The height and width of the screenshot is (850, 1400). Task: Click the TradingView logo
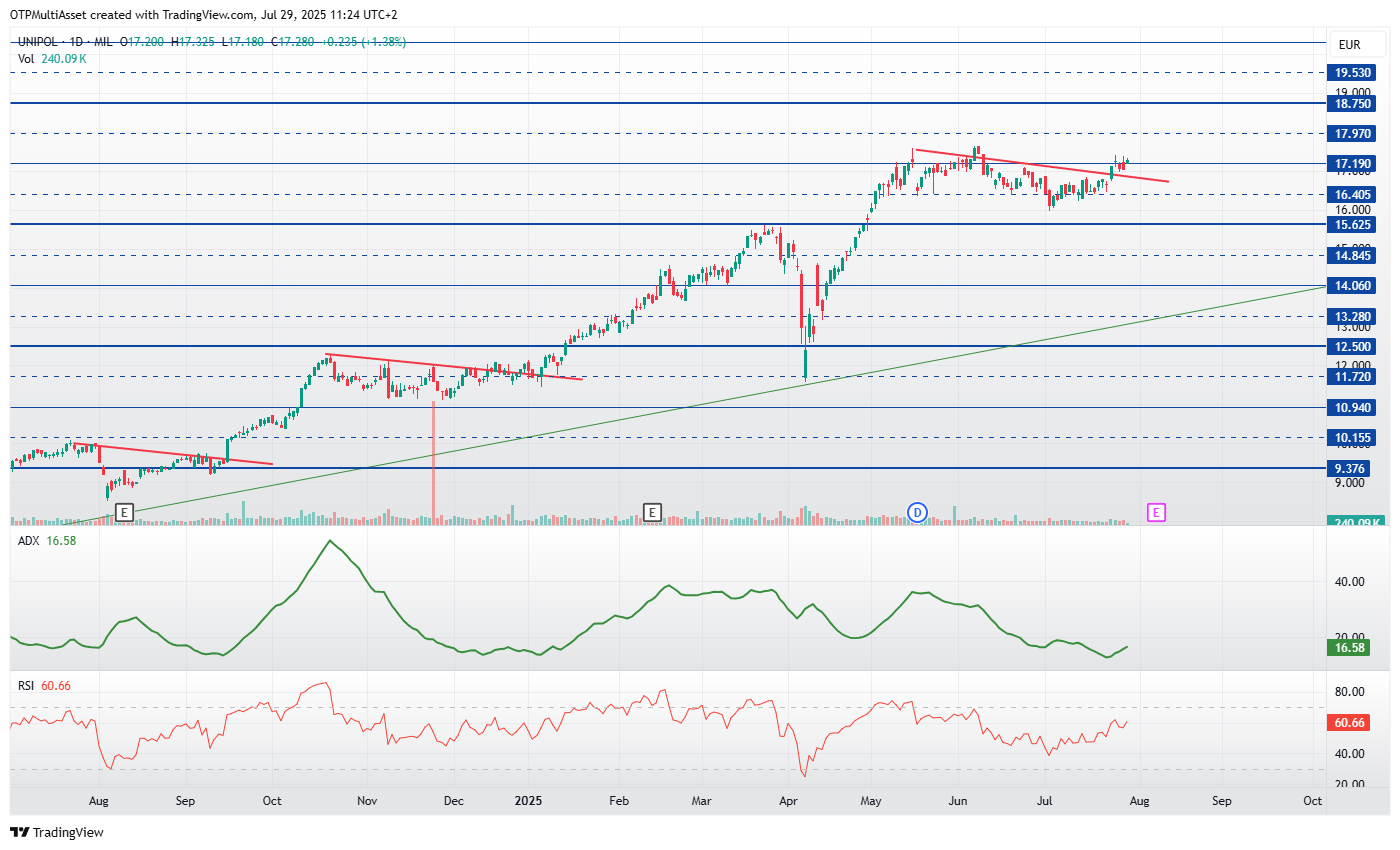(x=57, y=832)
